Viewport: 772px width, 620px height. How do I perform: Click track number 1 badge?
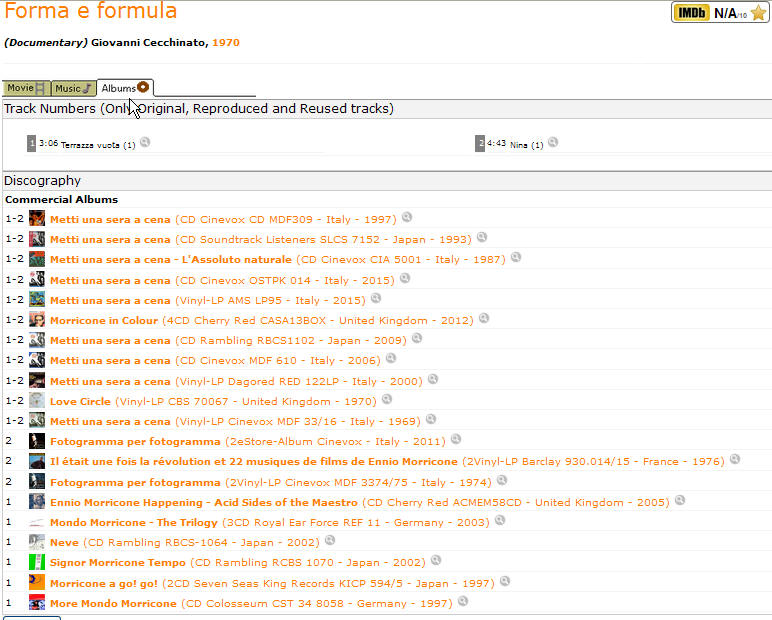(x=32, y=143)
